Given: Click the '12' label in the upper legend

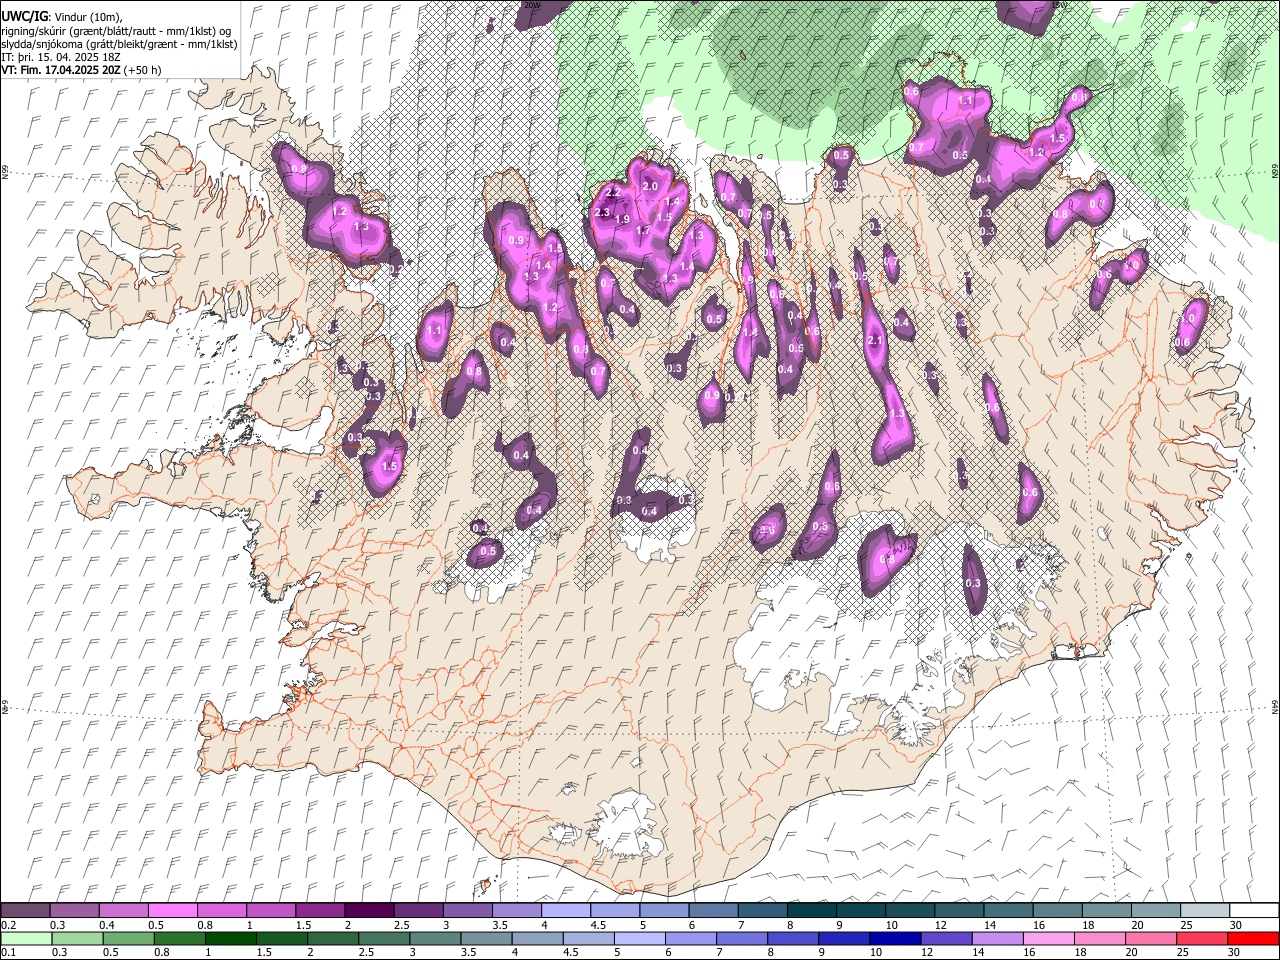Looking at the screenshot, I should coord(941,925).
